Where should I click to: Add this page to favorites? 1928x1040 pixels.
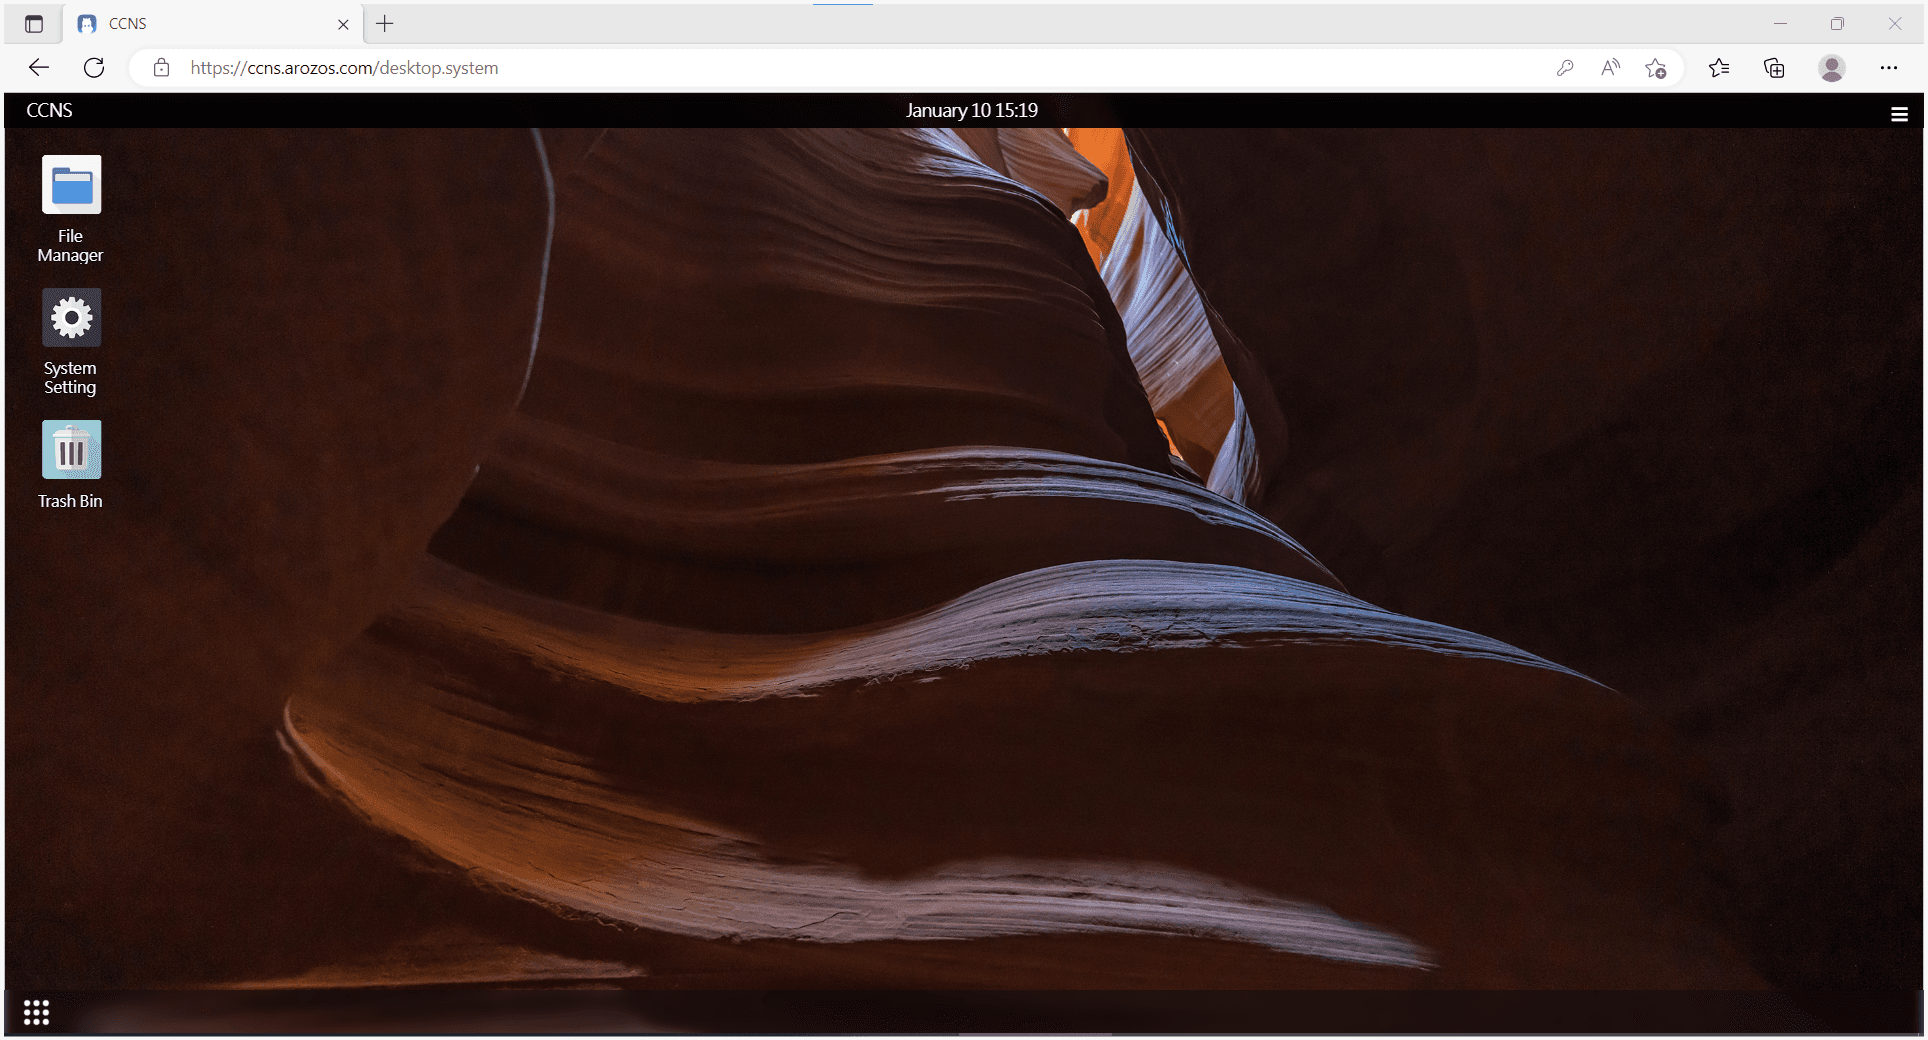click(x=1656, y=68)
